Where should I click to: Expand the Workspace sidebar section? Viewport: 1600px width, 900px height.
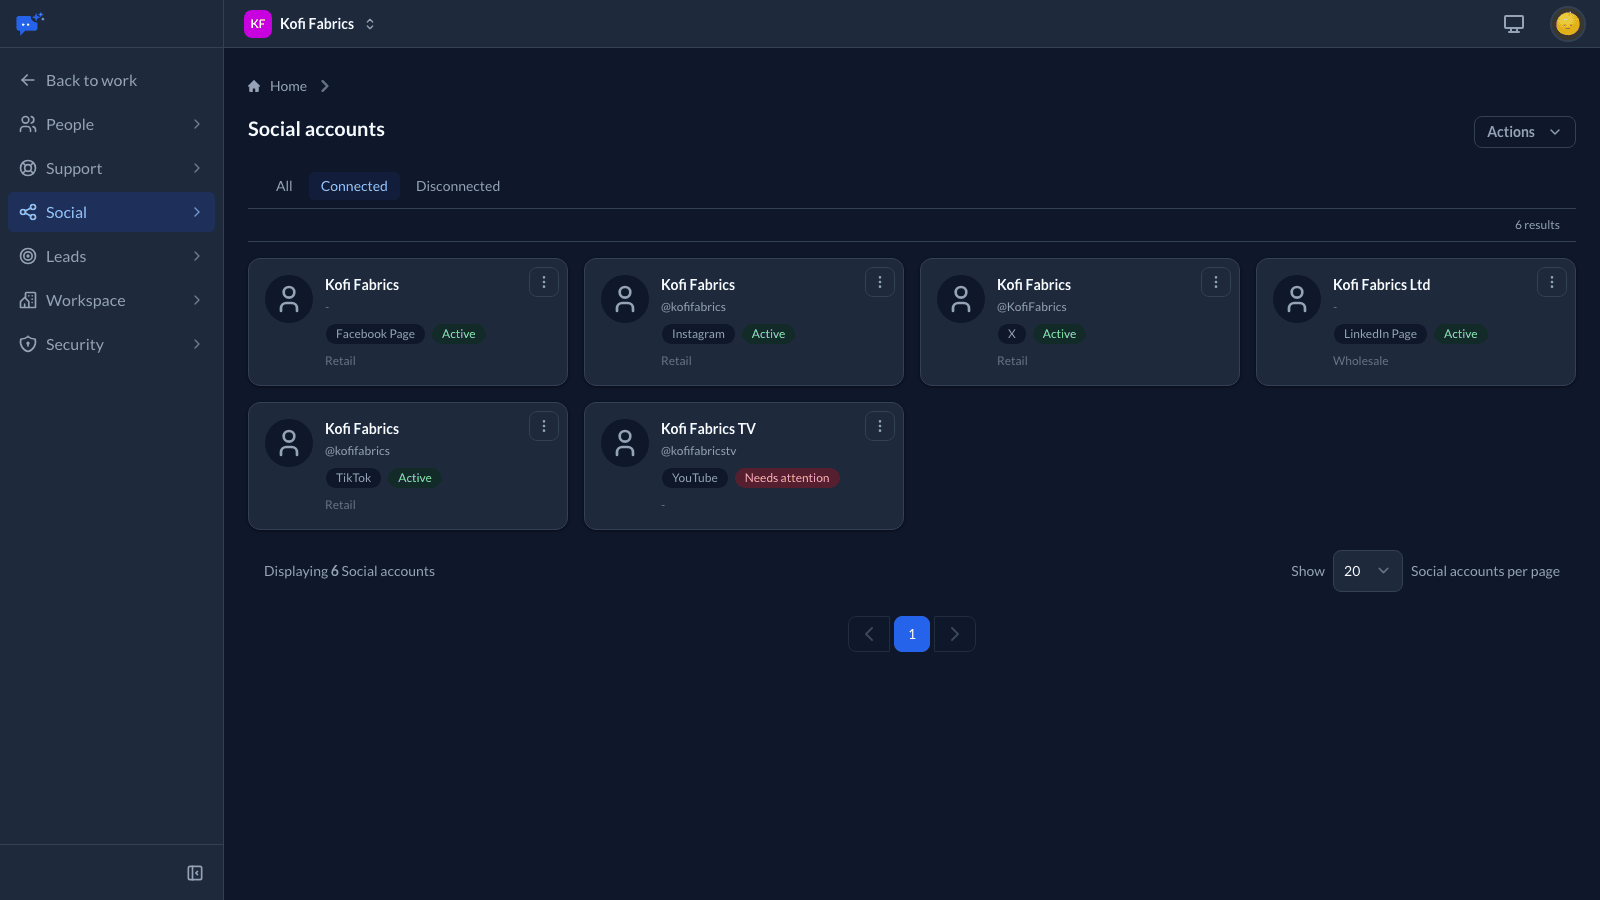(x=111, y=300)
